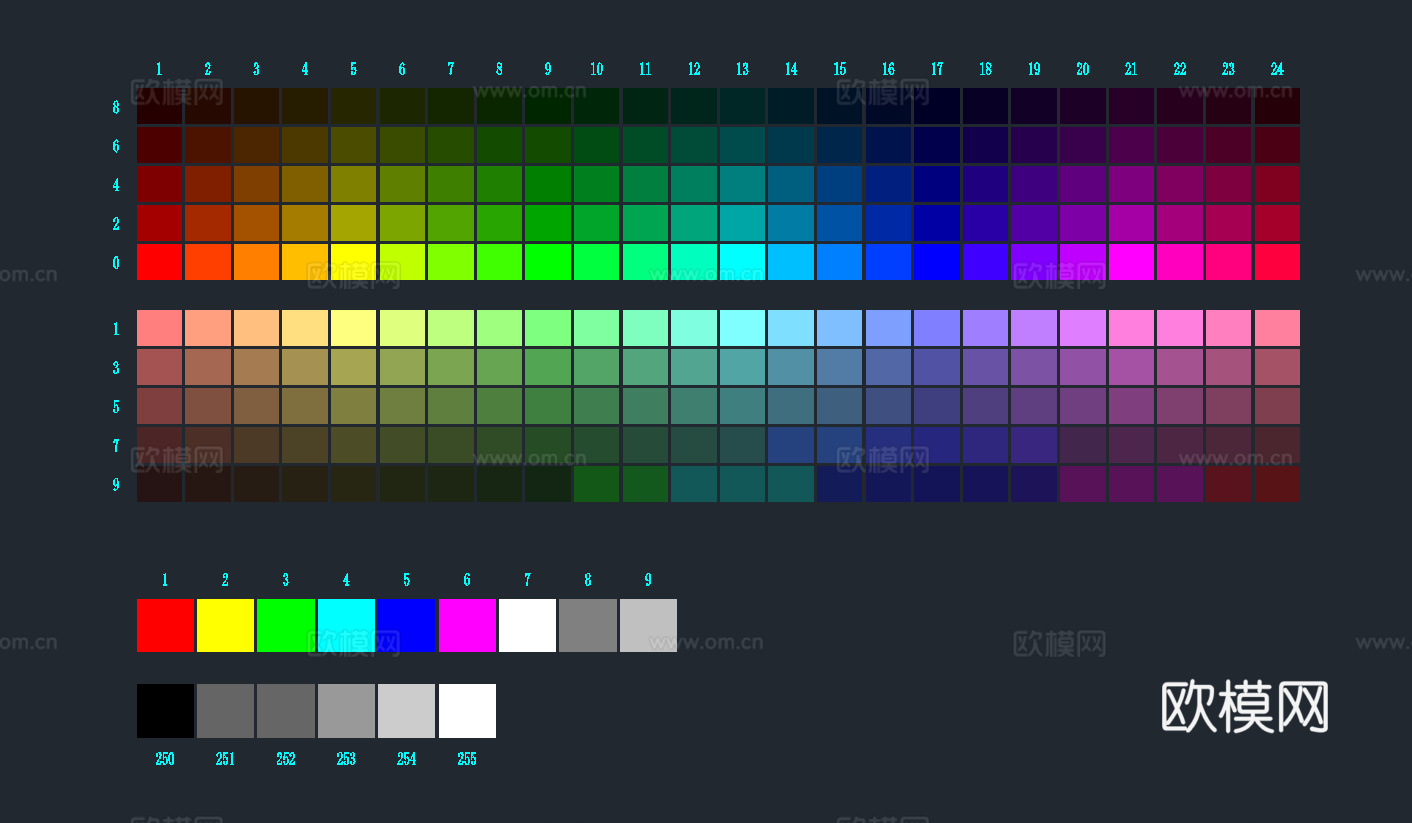1412x823 pixels.
Task: Pick the muted purple swatch at column 20, row 5
Action: pos(1082,406)
